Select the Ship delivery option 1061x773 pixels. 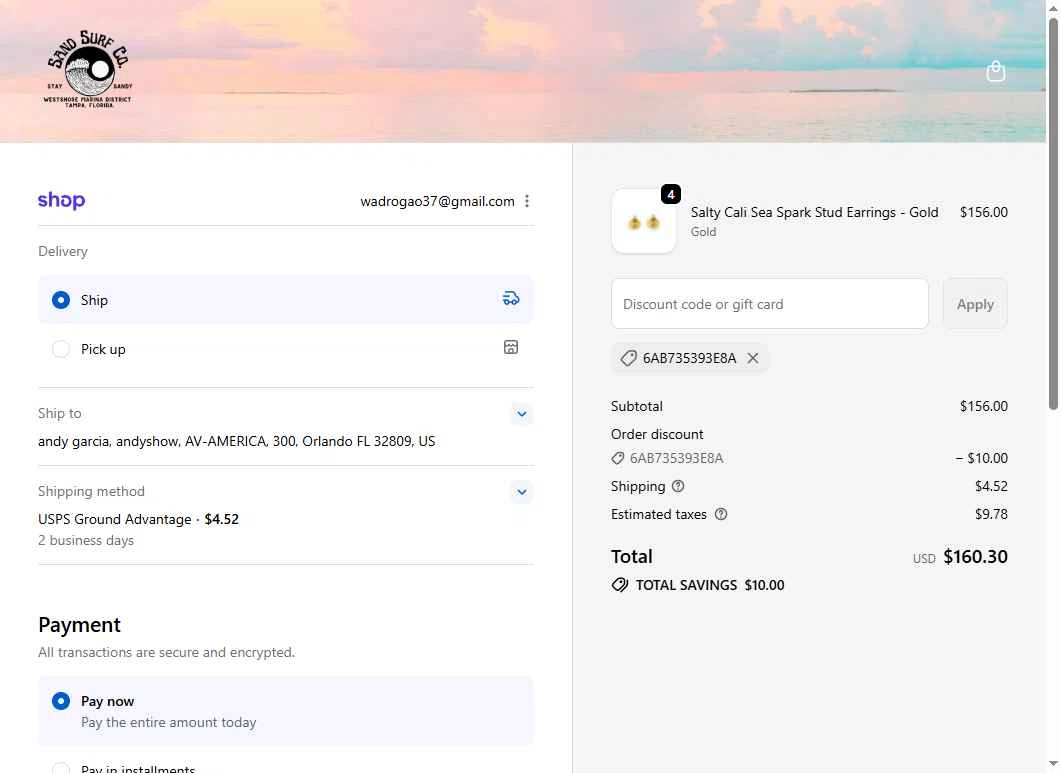click(x=61, y=300)
